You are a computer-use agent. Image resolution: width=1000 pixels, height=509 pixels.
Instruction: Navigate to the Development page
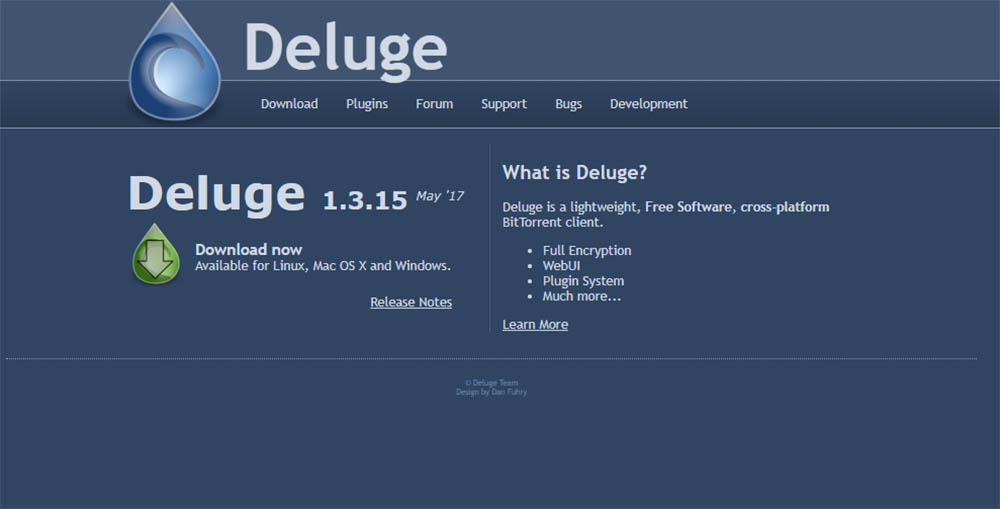coord(648,104)
